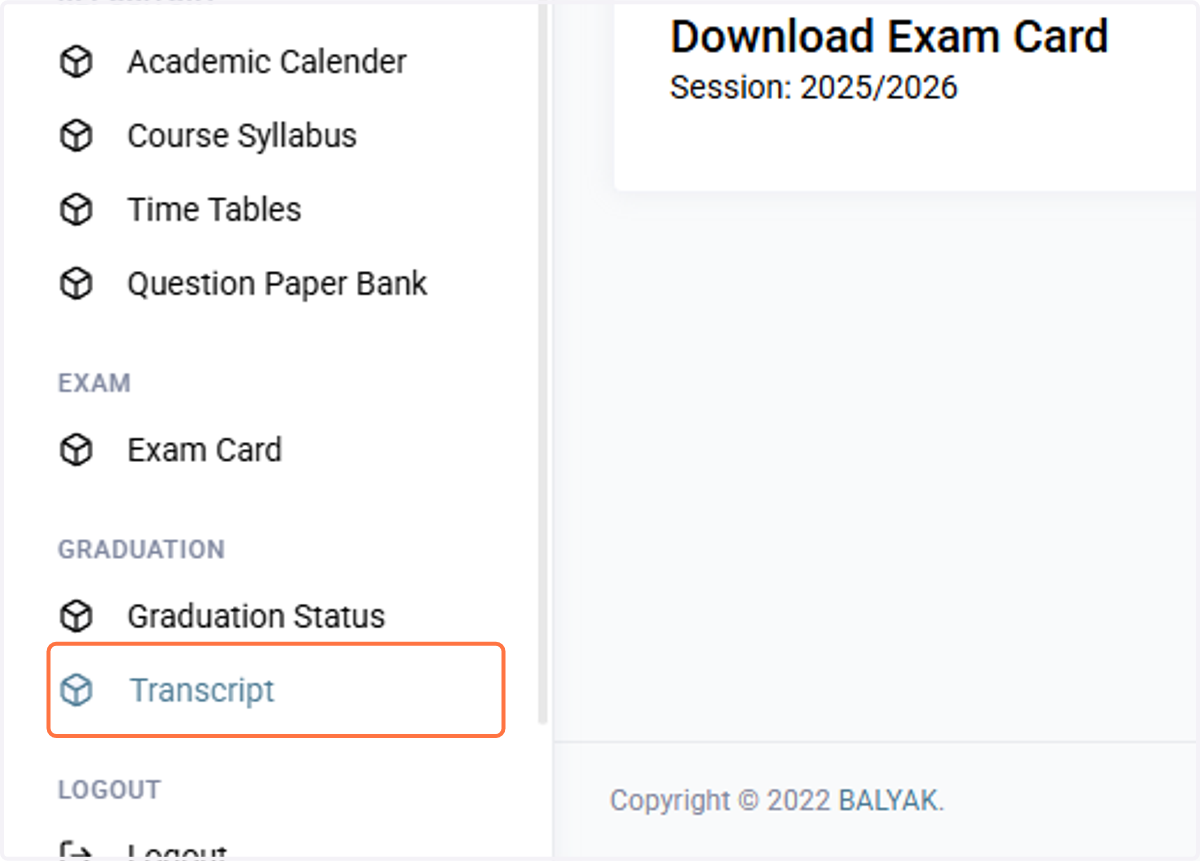Screen dimensions: 1200x861
Task: Click the cube icon next to Graduation Status
Action: 76,616
